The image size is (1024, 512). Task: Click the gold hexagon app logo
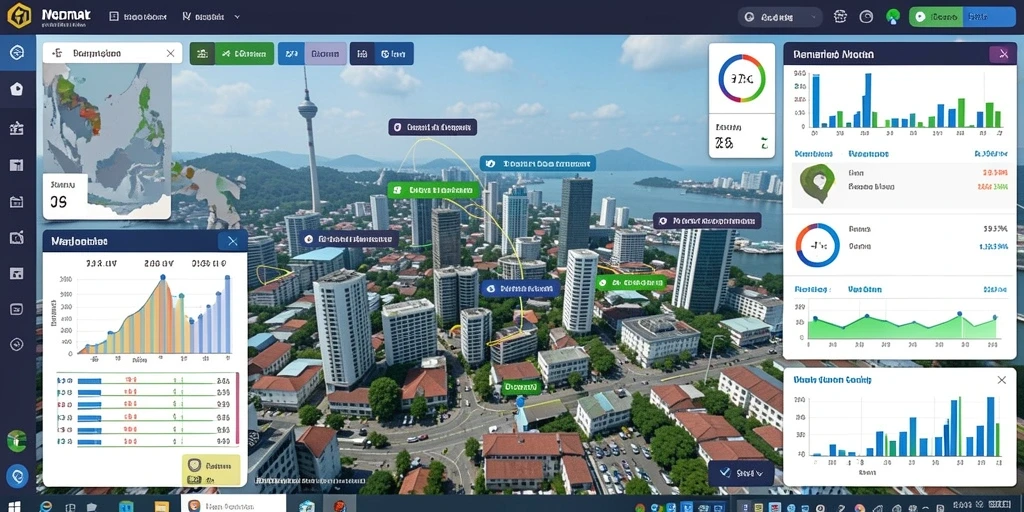tap(19, 16)
